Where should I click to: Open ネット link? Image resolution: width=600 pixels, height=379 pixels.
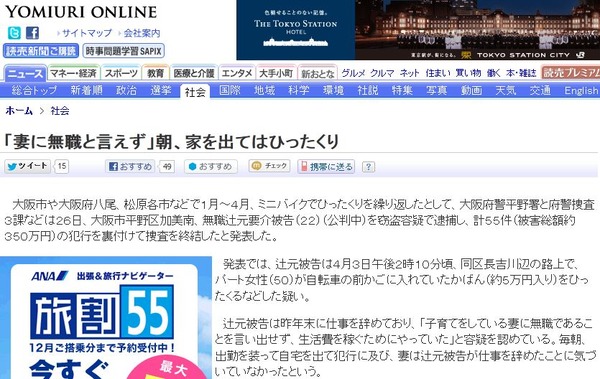[x=409, y=73]
